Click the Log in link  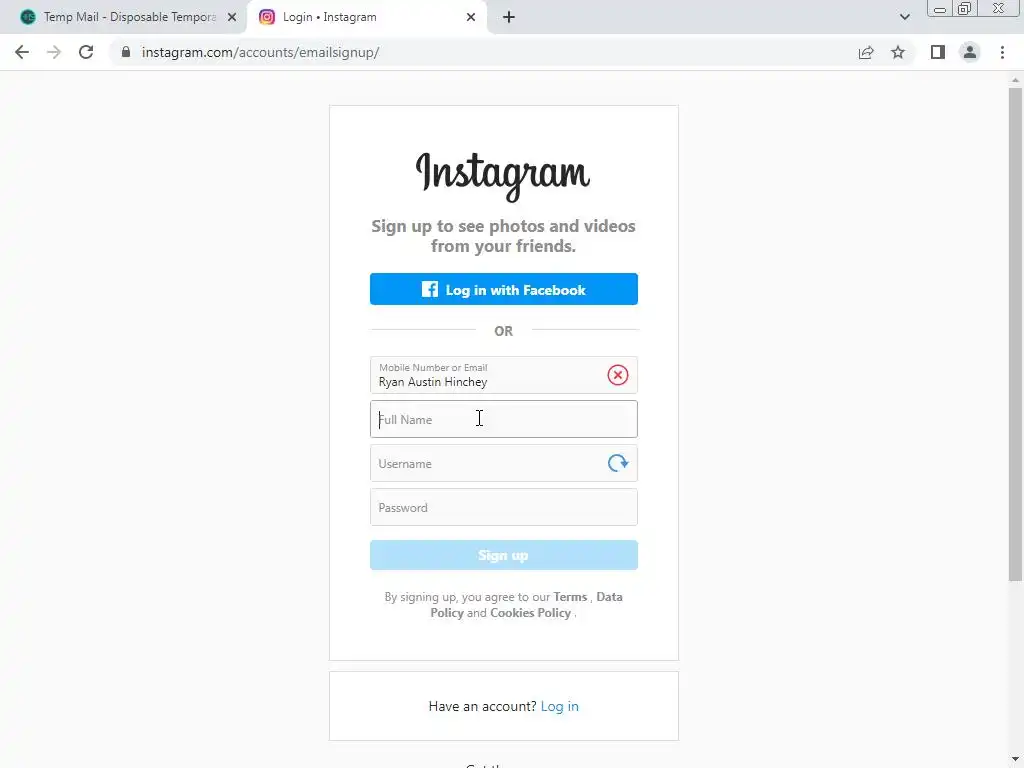560,706
